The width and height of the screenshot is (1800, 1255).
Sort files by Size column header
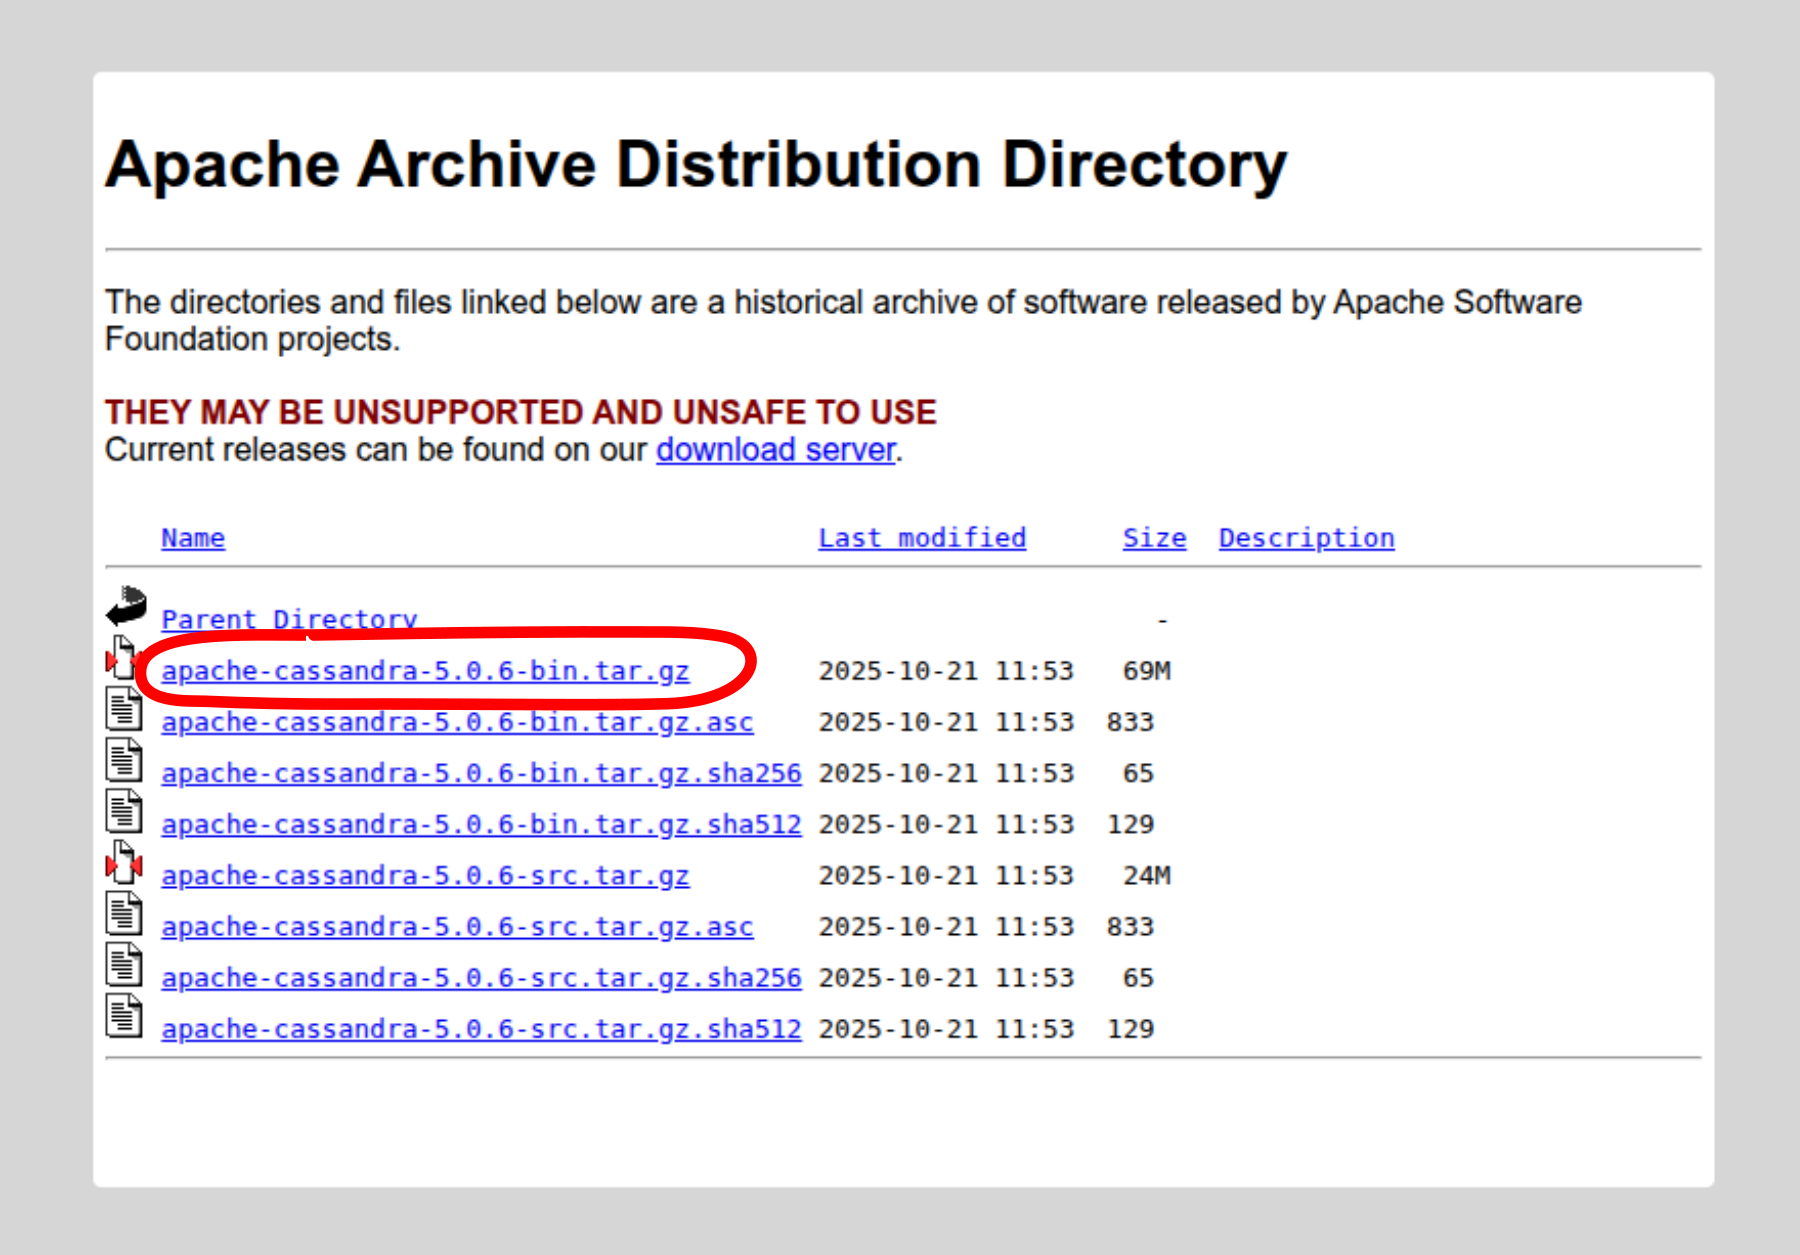(1153, 538)
